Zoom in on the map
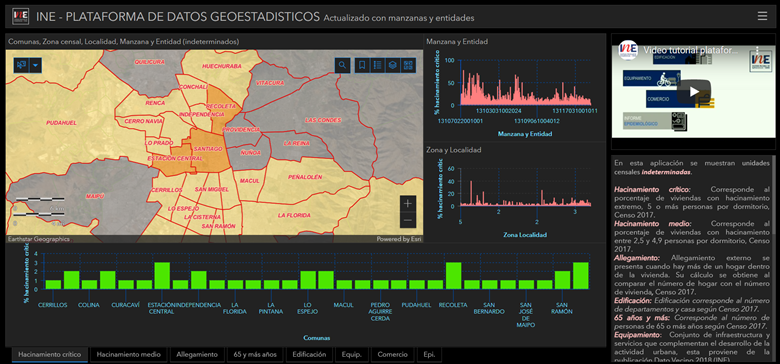 click(407, 203)
